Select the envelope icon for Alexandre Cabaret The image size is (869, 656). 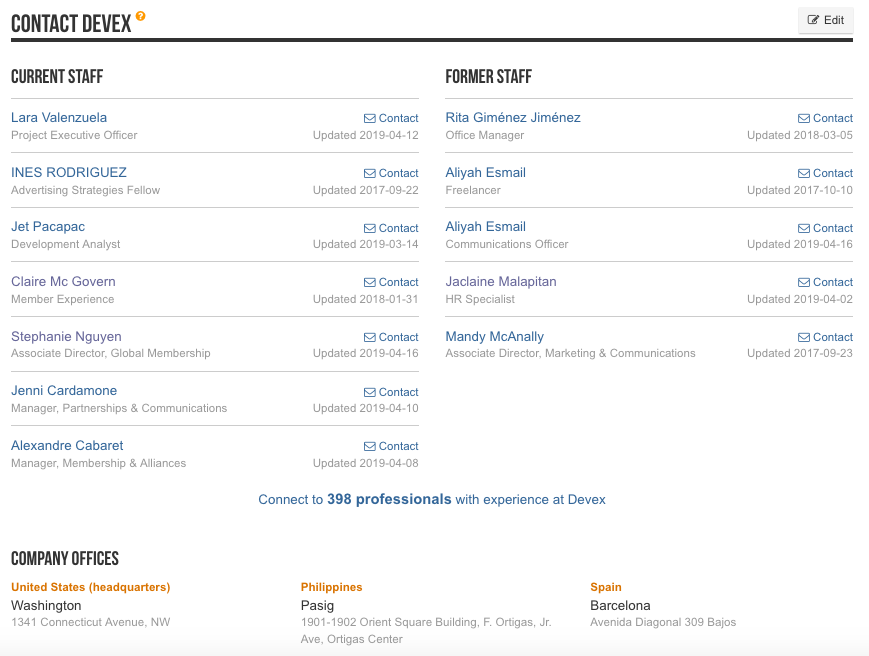[370, 447]
